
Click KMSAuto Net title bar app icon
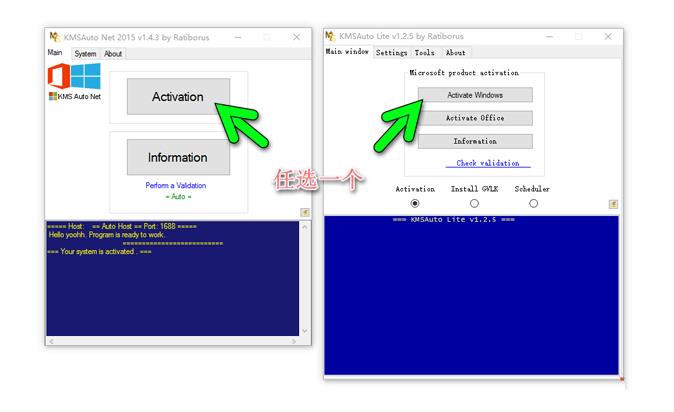(x=54, y=37)
